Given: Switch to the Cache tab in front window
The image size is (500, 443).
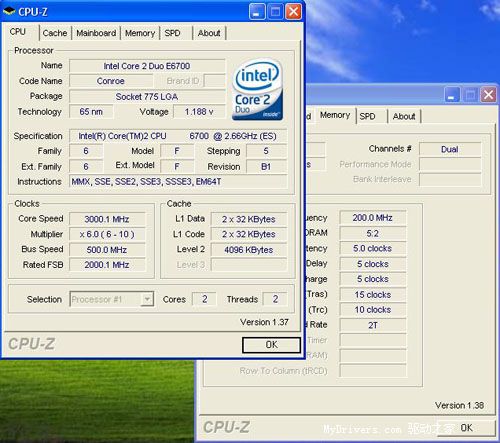Looking at the screenshot, I should pos(55,33).
